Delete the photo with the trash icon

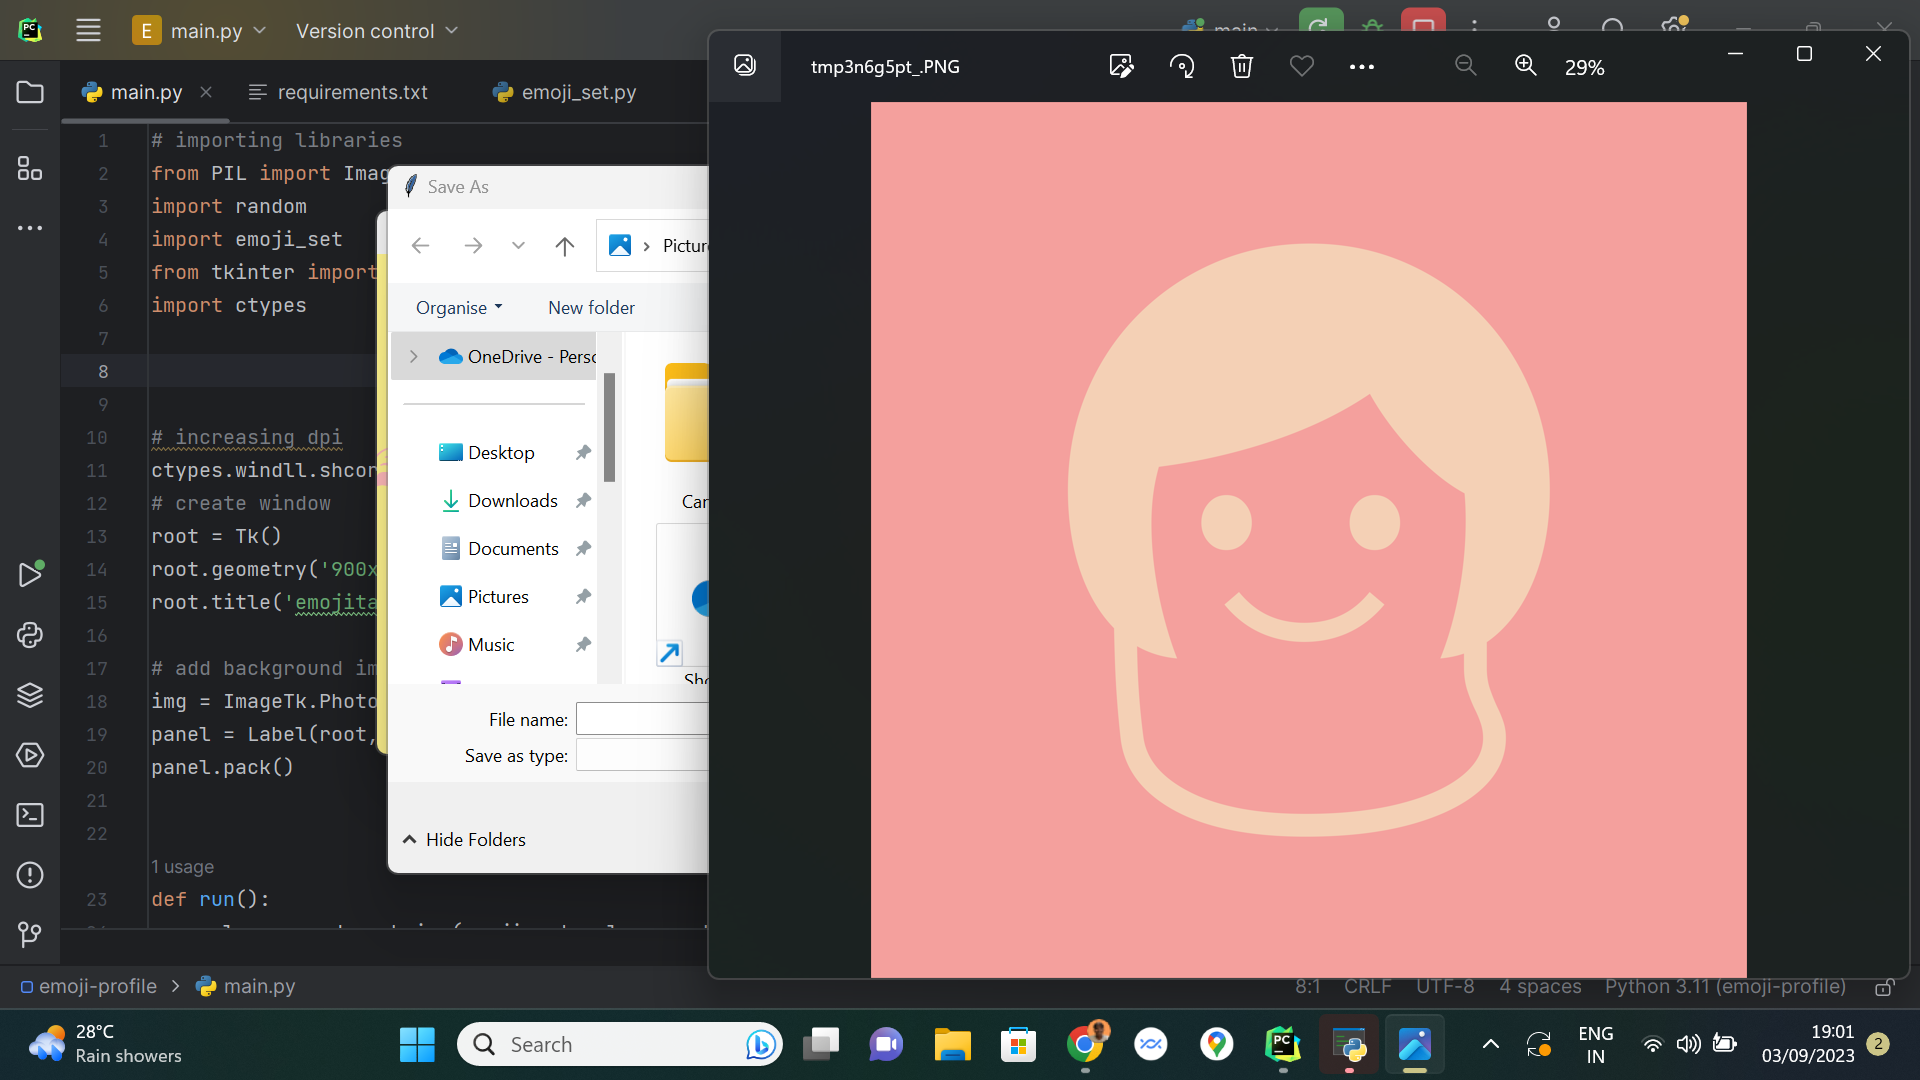click(x=1241, y=66)
